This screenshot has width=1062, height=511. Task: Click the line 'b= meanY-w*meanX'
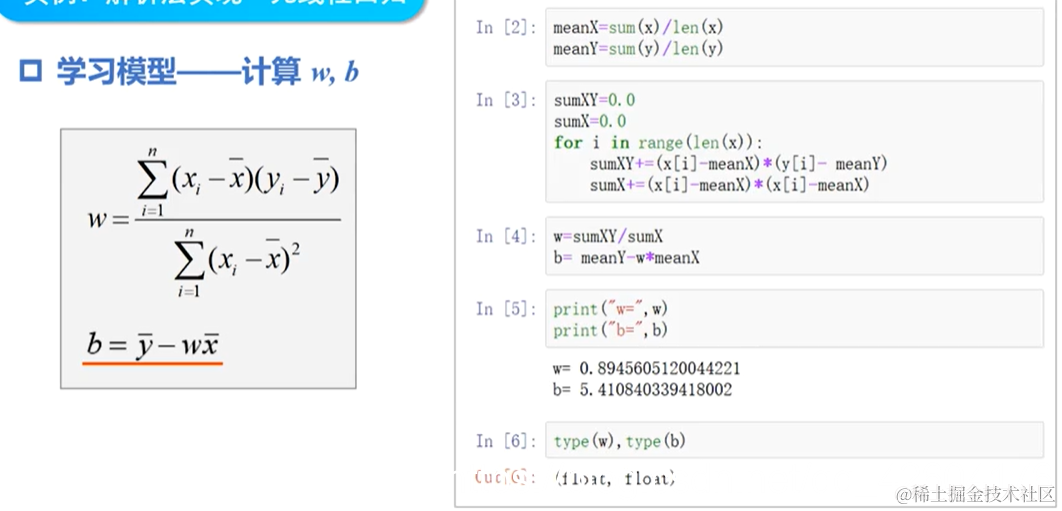[x=626, y=258]
